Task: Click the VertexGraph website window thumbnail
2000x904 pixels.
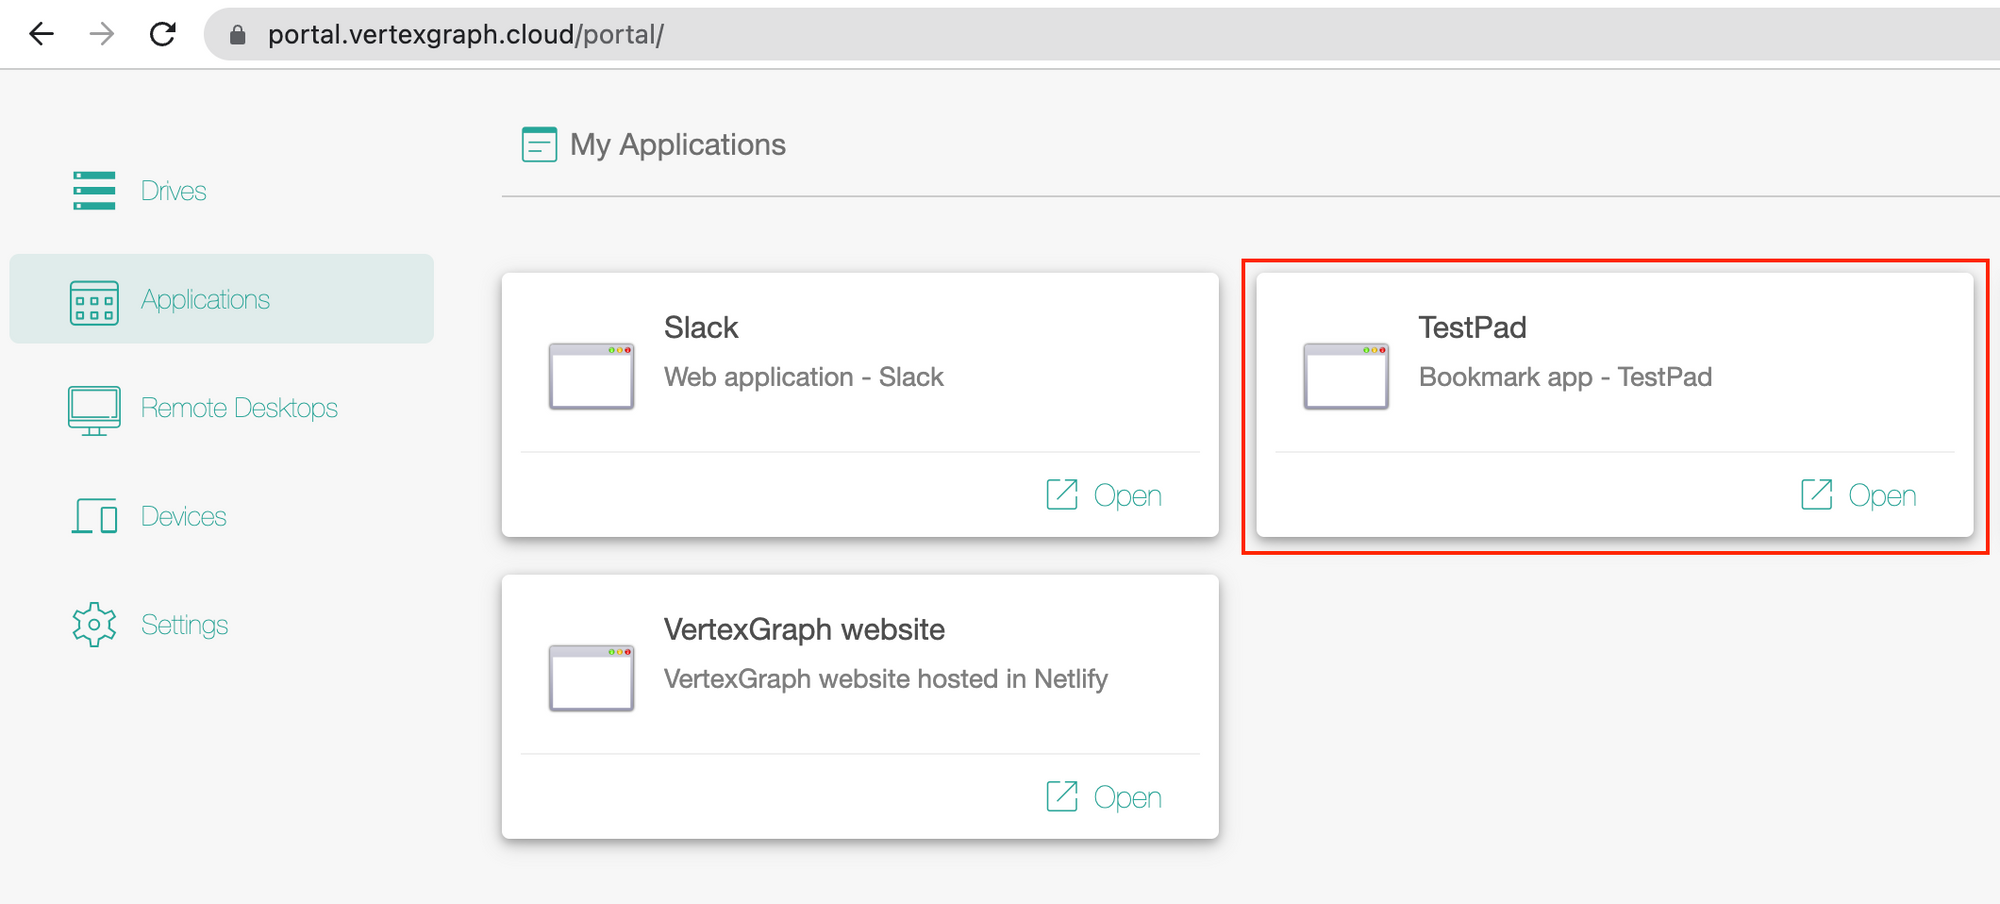Action: (591, 678)
